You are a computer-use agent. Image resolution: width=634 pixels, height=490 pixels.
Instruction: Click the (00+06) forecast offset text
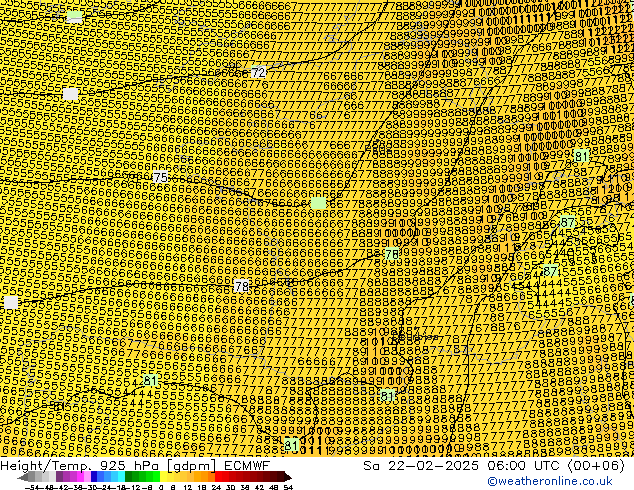(597, 466)
